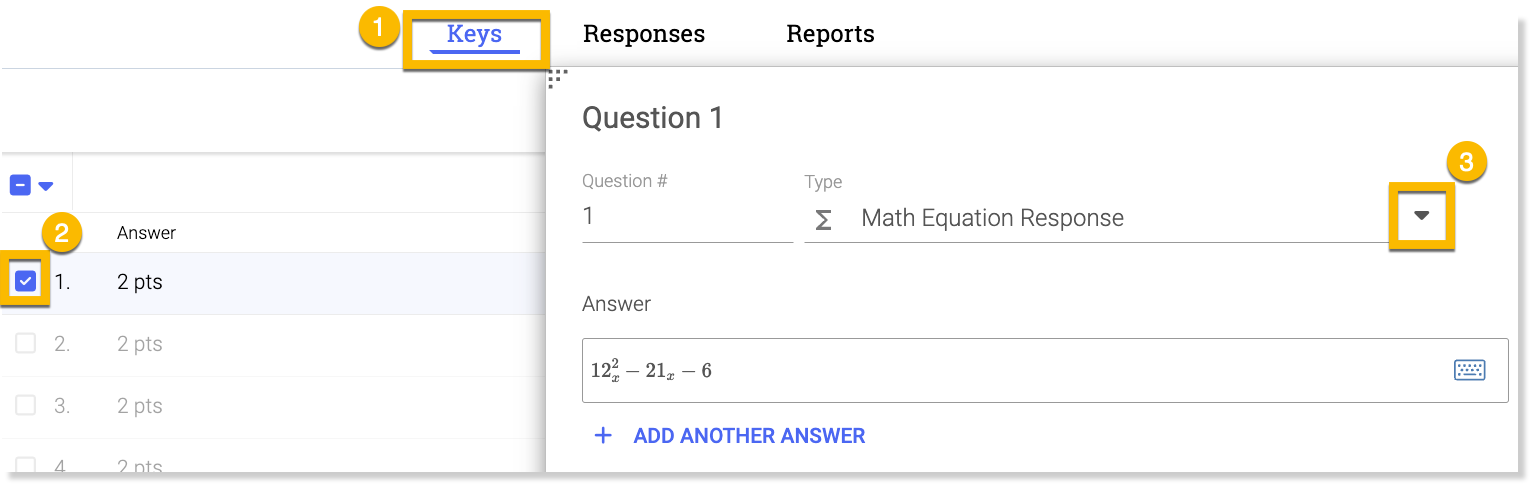Click ADD ANOTHER ANSWER link

click(749, 436)
